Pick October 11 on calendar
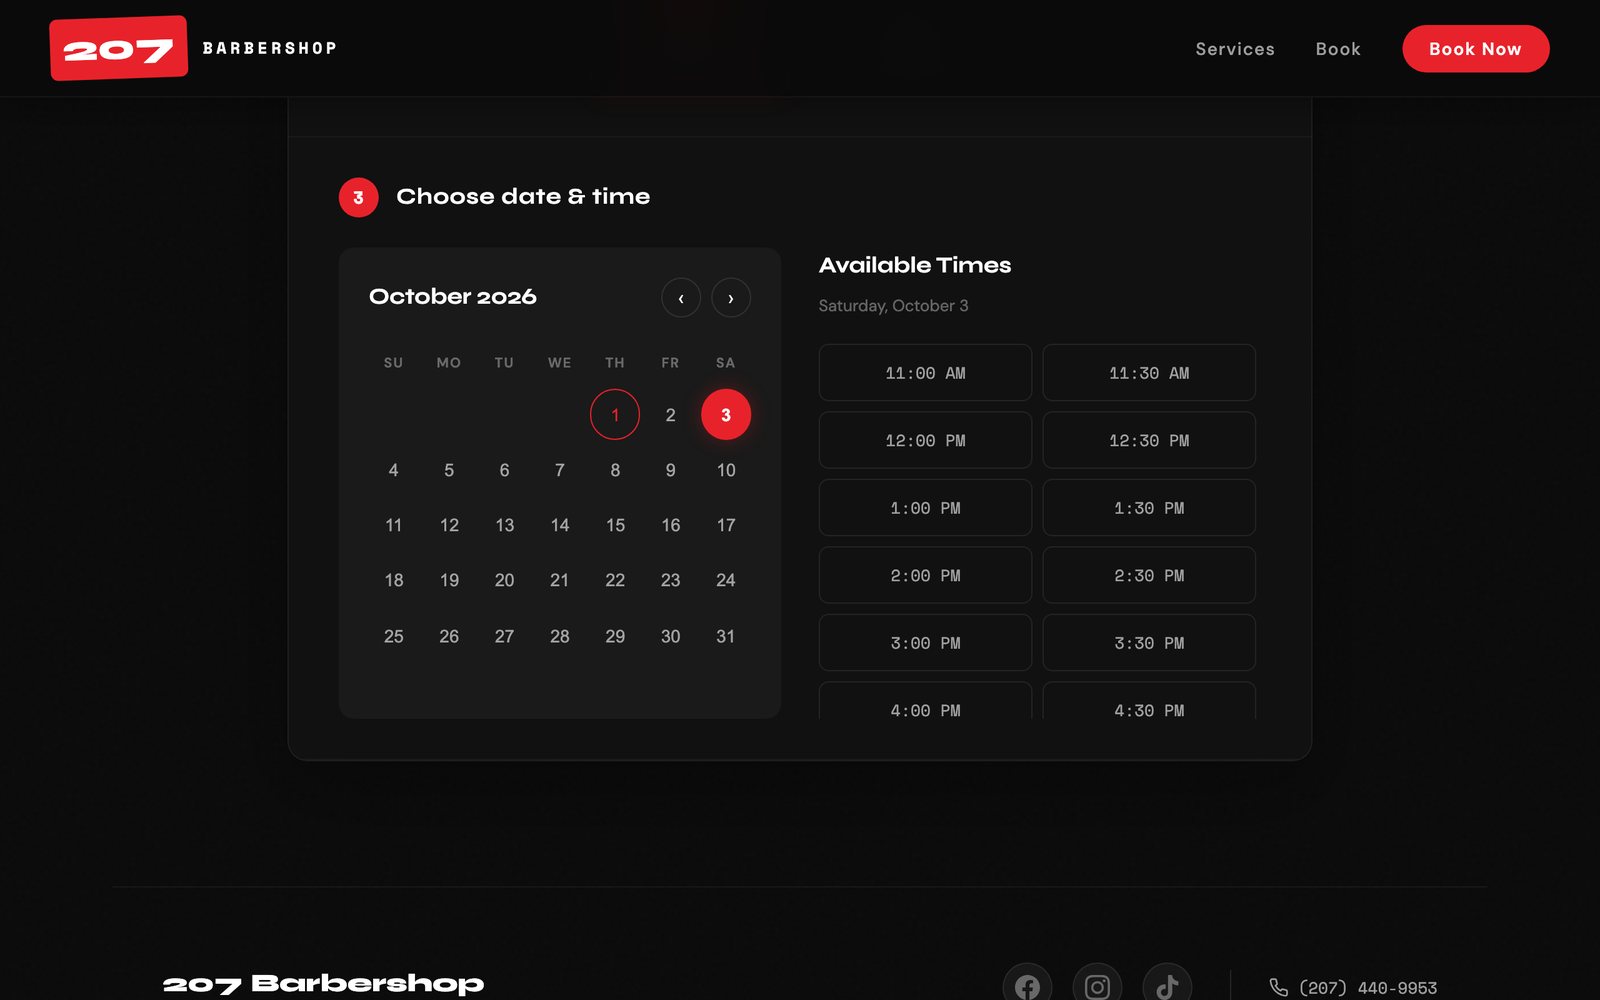The image size is (1600, 1000). [x=393, y=525]
